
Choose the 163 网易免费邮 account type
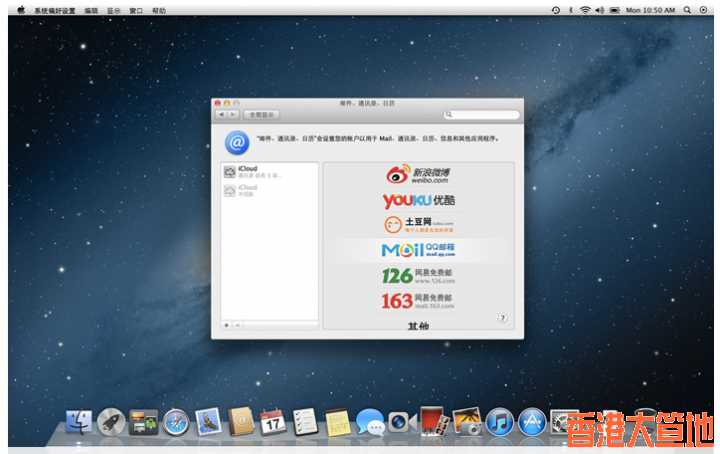(x=418, y=301)
